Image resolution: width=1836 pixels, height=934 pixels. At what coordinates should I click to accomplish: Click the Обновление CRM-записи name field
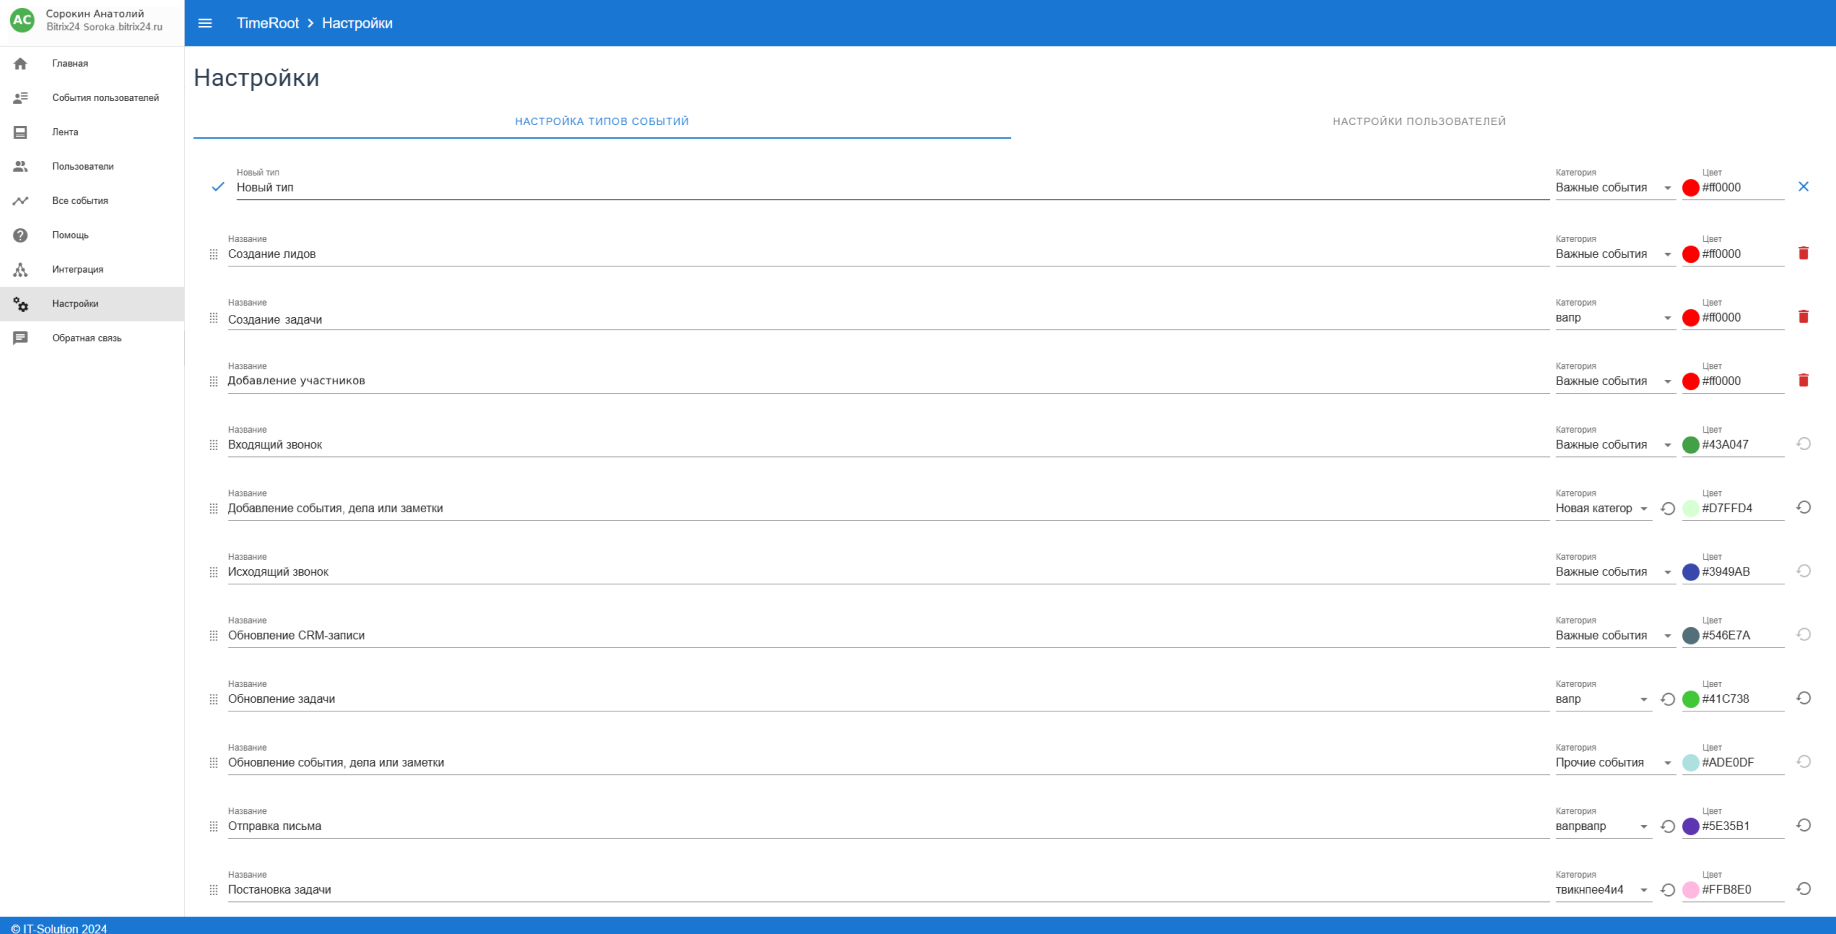(x=888, y=636)
